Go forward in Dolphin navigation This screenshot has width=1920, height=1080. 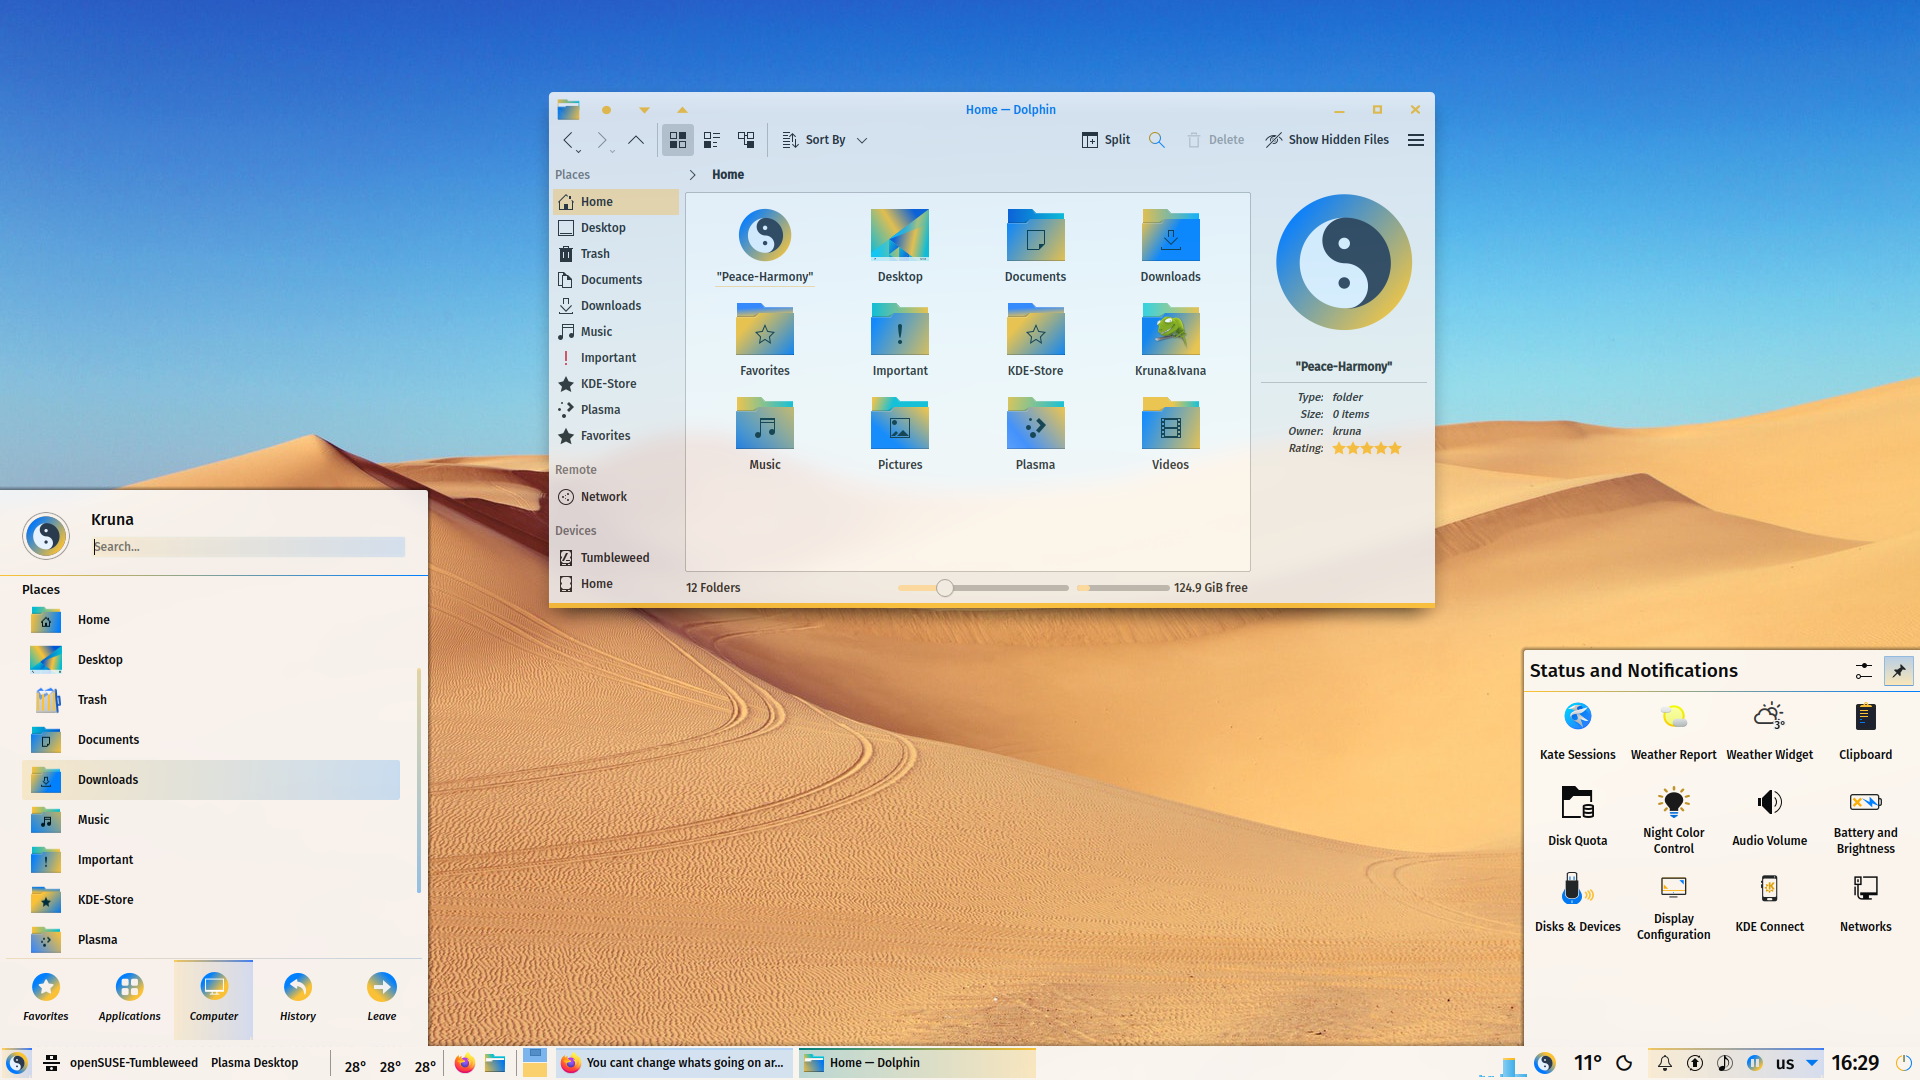[602, 140]
